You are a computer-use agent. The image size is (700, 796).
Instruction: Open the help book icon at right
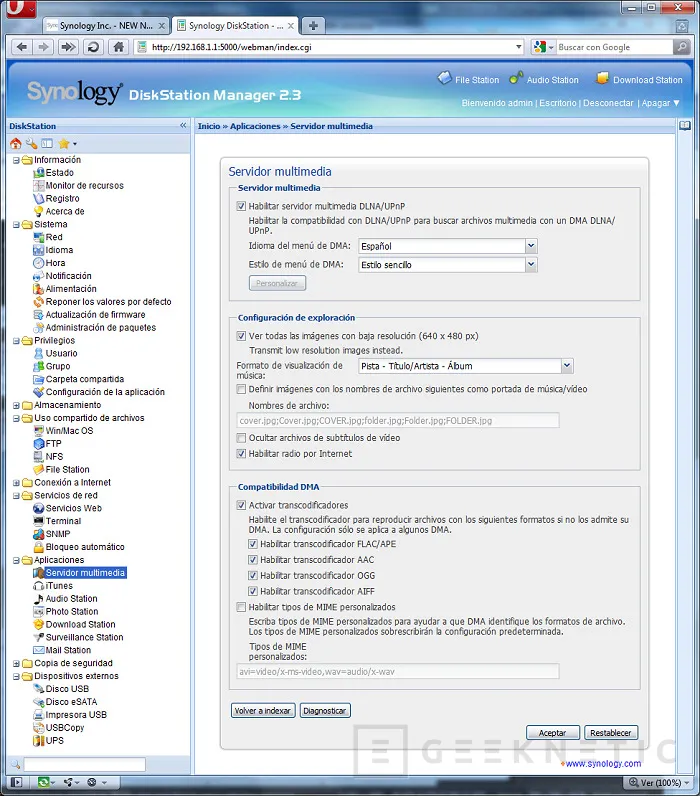click(685, 125)
